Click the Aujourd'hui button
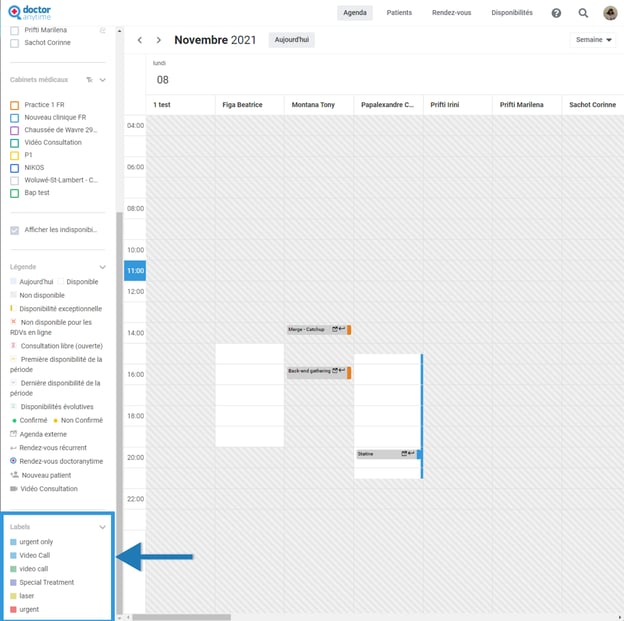The height and width of the screenshot is (621, 624). click(292, 40)
